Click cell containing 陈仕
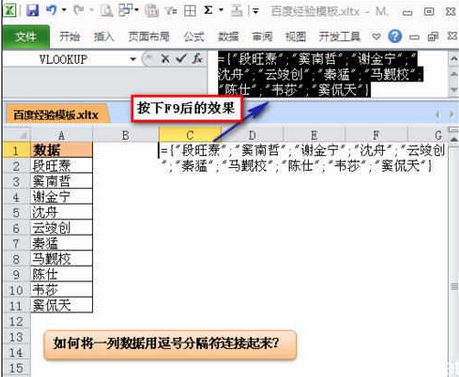The image size is (459, 377). [x=61, y=274]
